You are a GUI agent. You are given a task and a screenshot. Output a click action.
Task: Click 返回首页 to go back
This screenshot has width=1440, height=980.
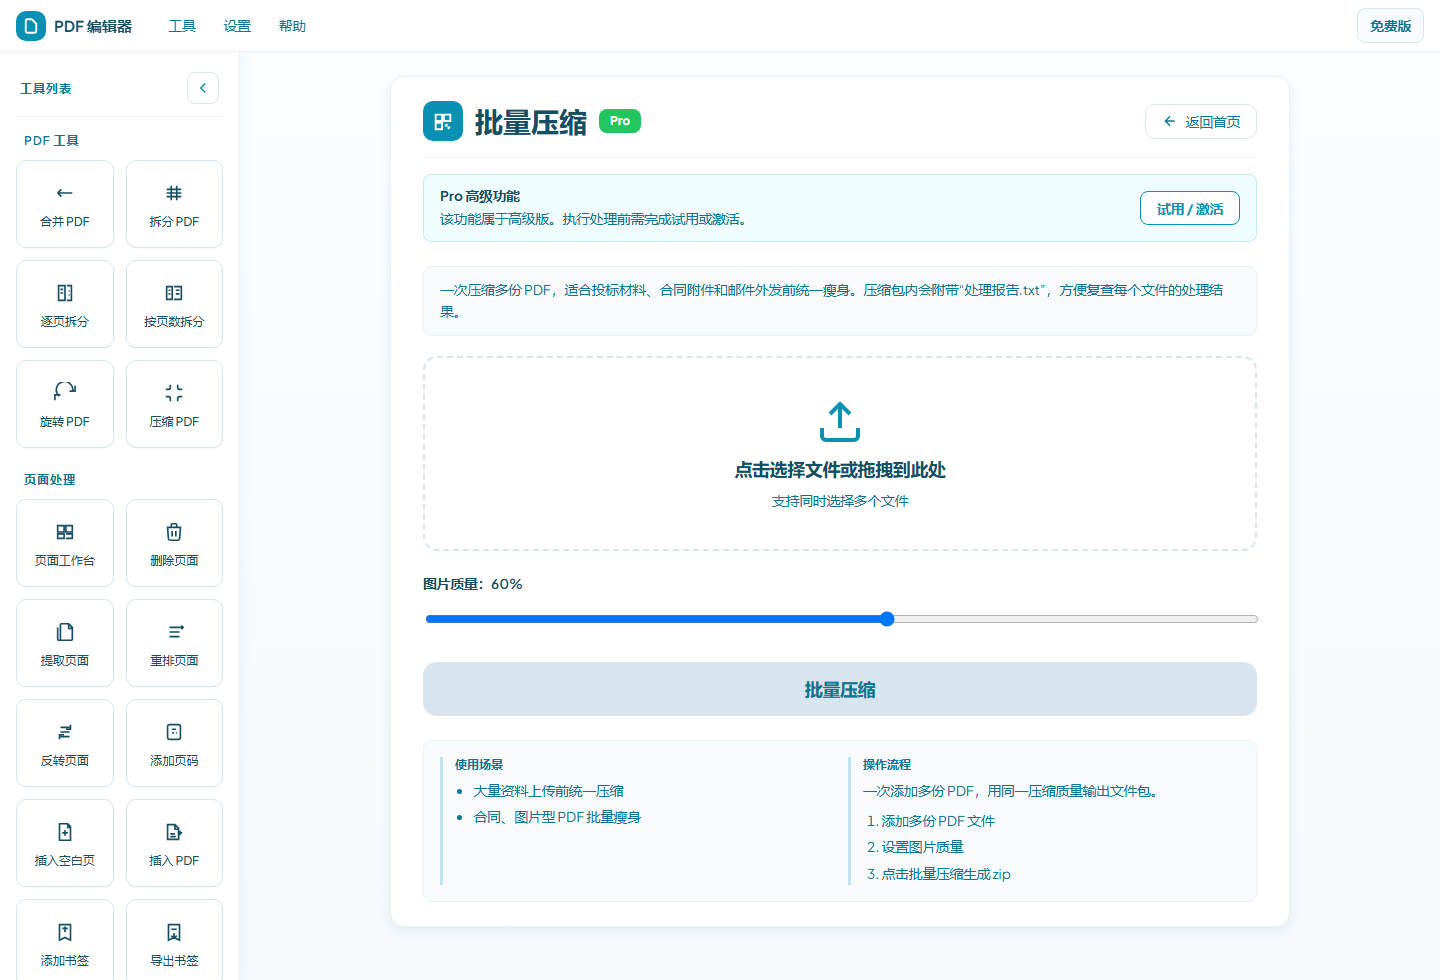(1201, 122)
